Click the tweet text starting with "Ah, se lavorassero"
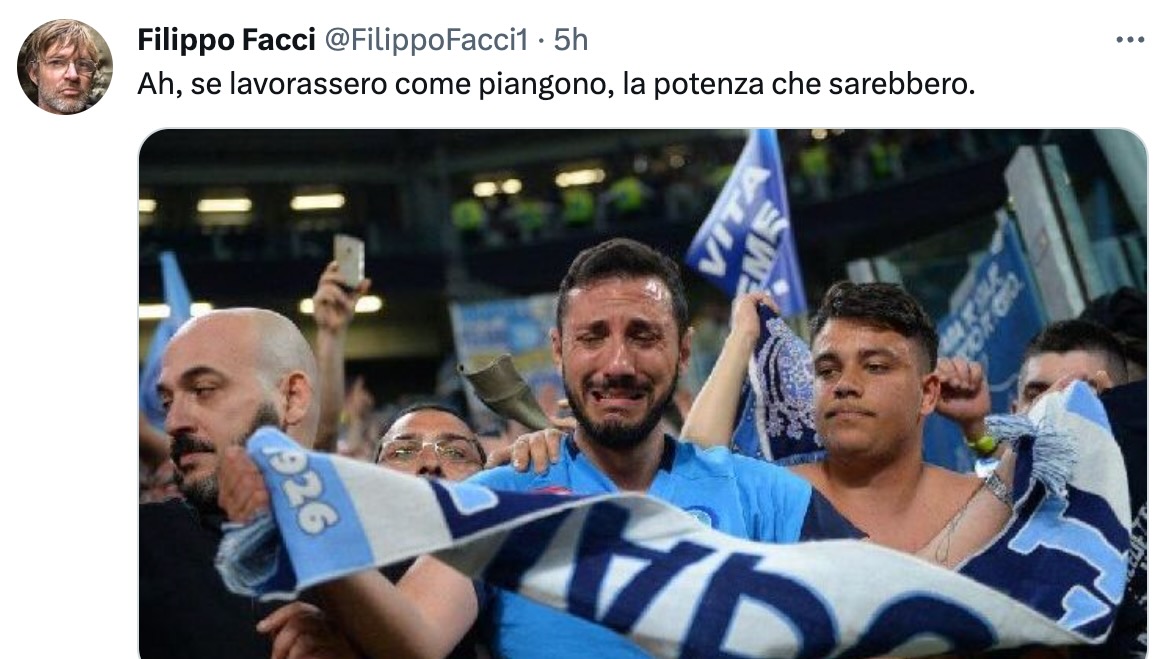The width and height of the screenshot is (1172, 659). [x=556, y=84]
